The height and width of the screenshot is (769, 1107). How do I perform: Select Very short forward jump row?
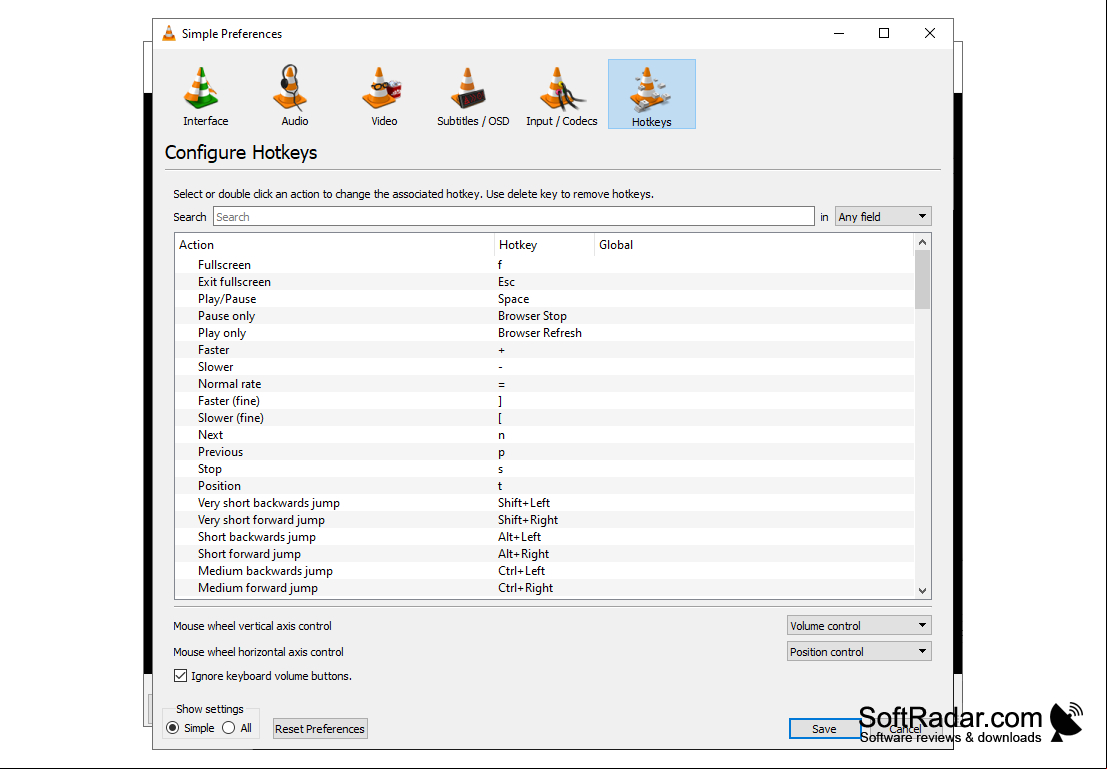point(544,519)
